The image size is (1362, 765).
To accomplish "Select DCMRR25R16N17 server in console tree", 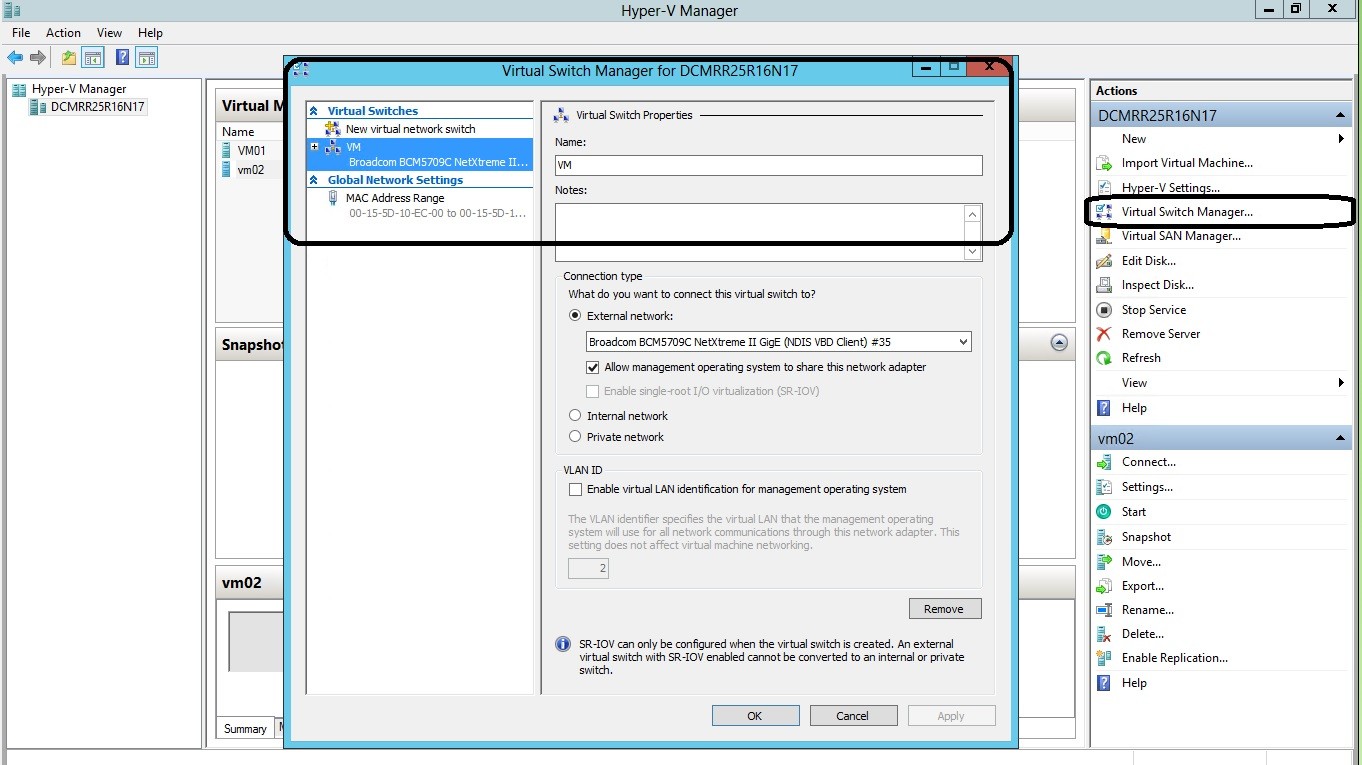I will 98,107.
